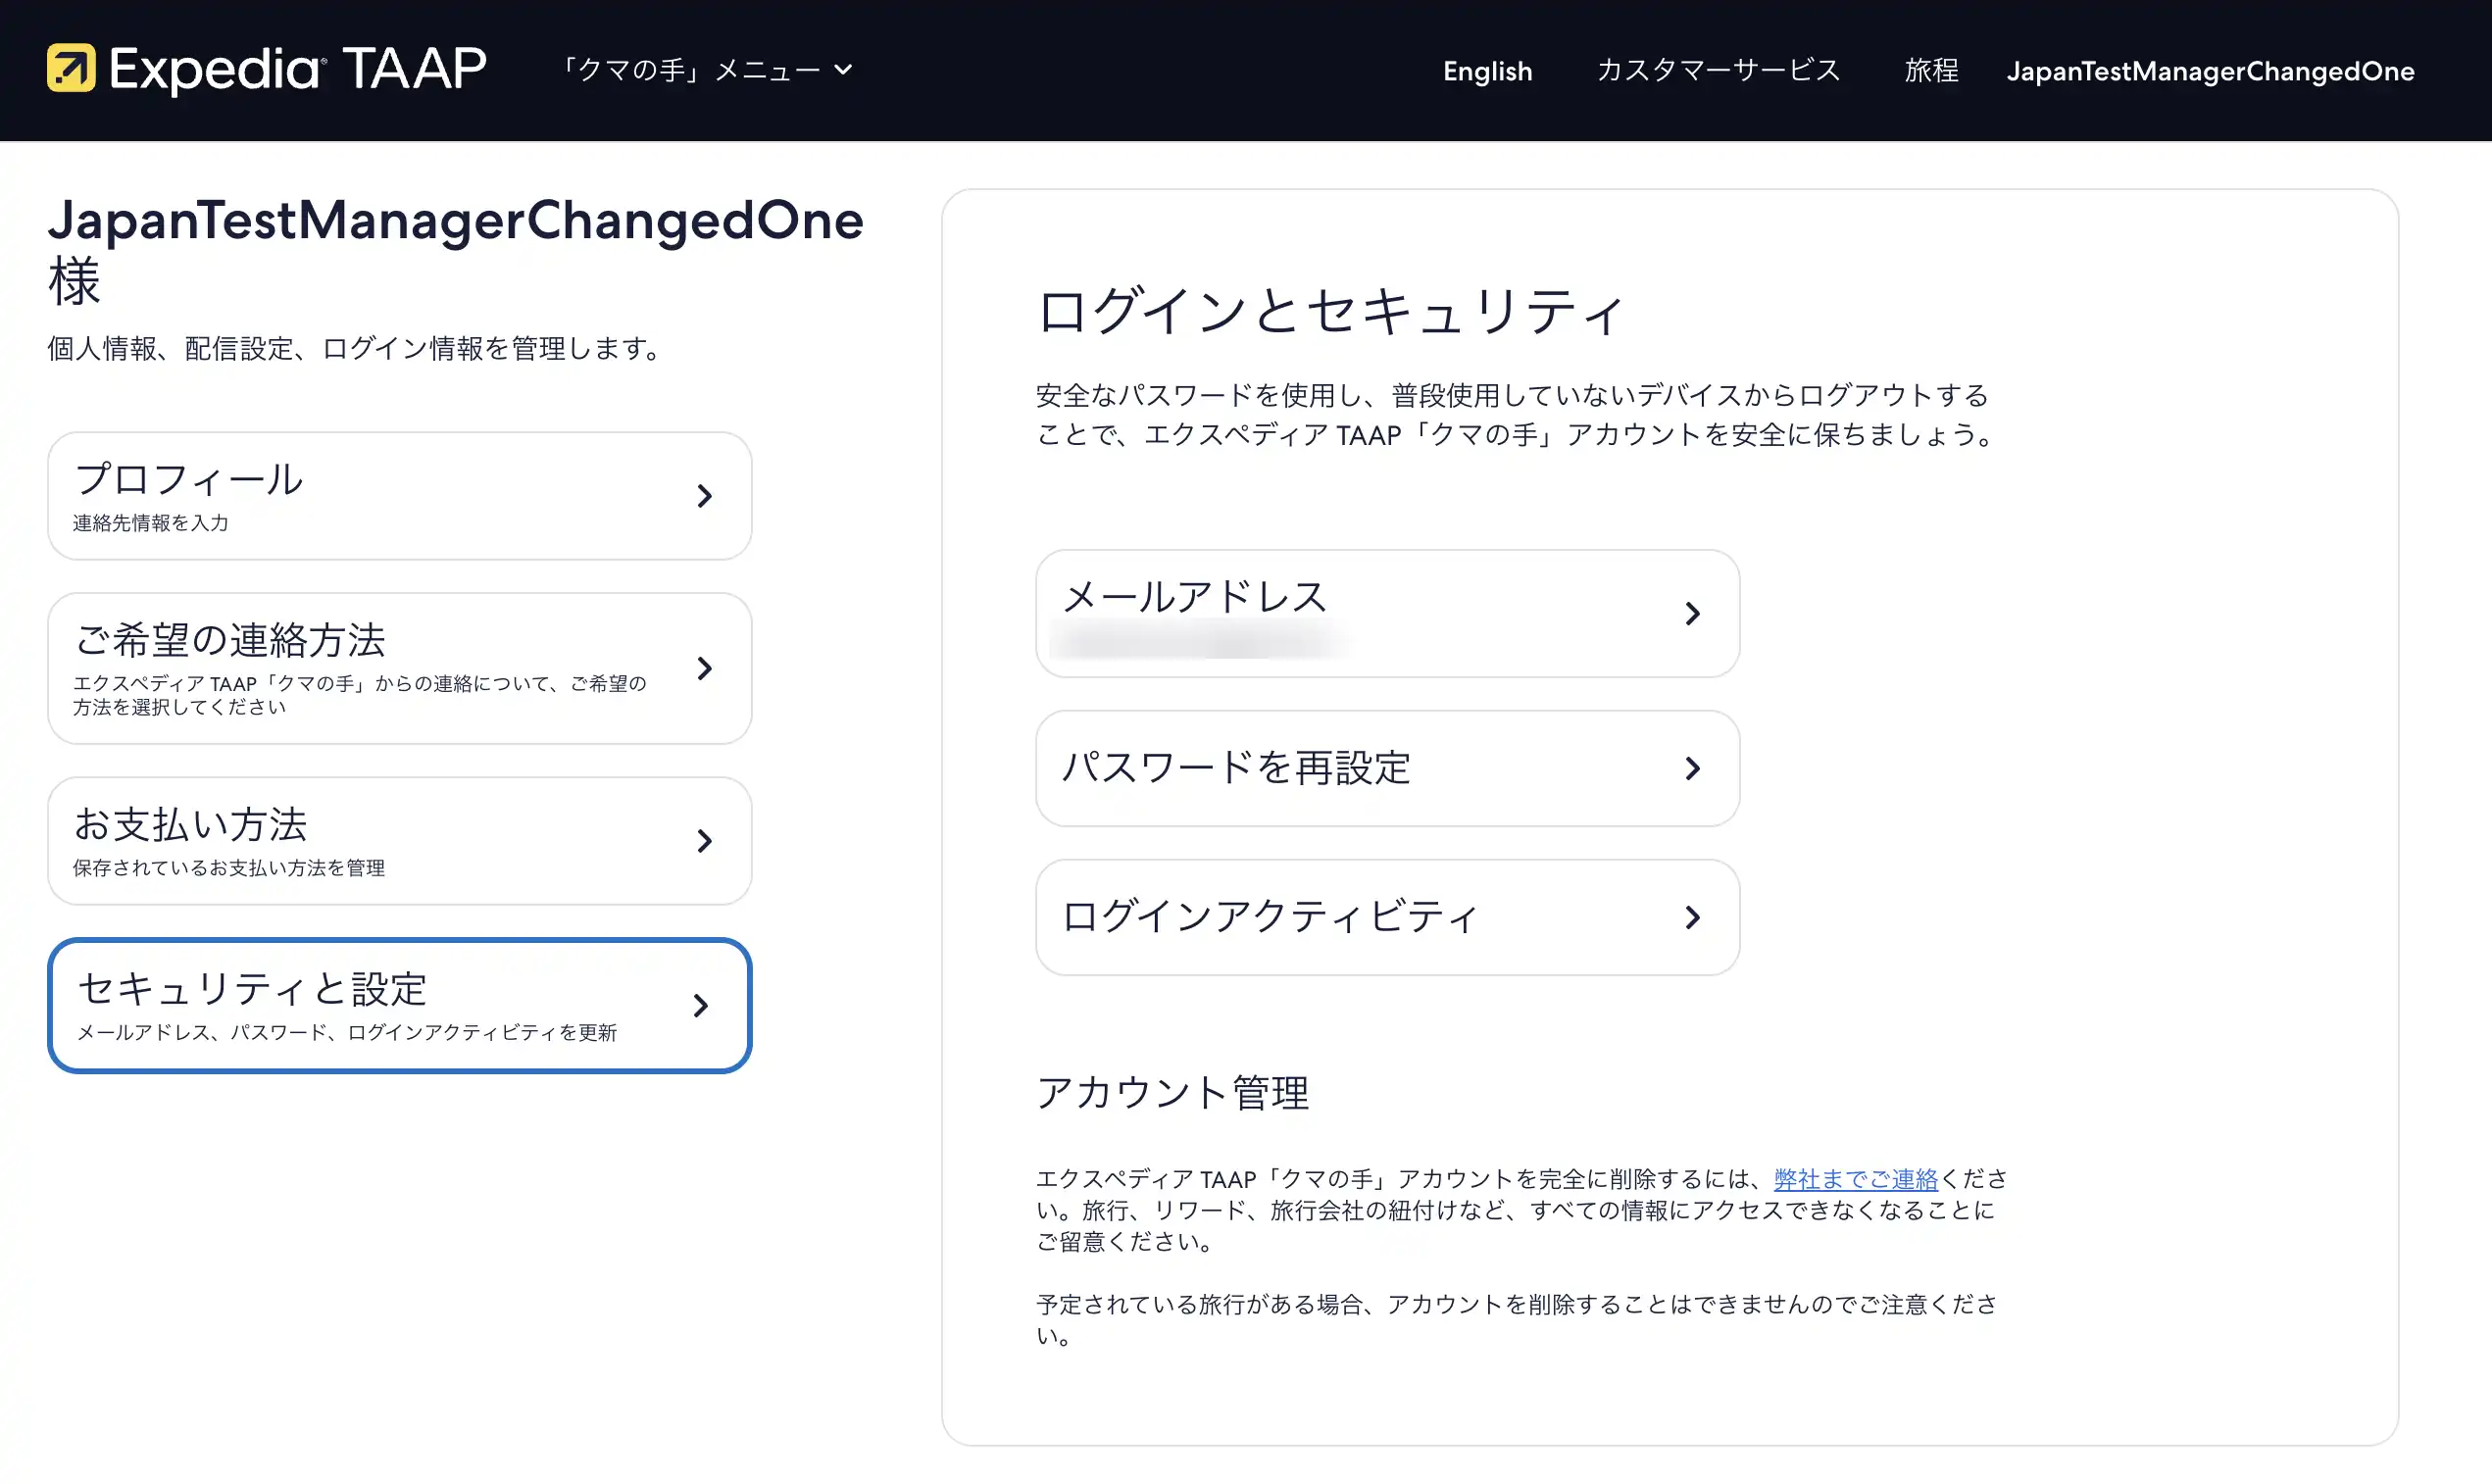Open 旅程 in the top navigation
Image resolution: width=2492 pixels, height=1484 pixels.
(x=1931, y=70)
